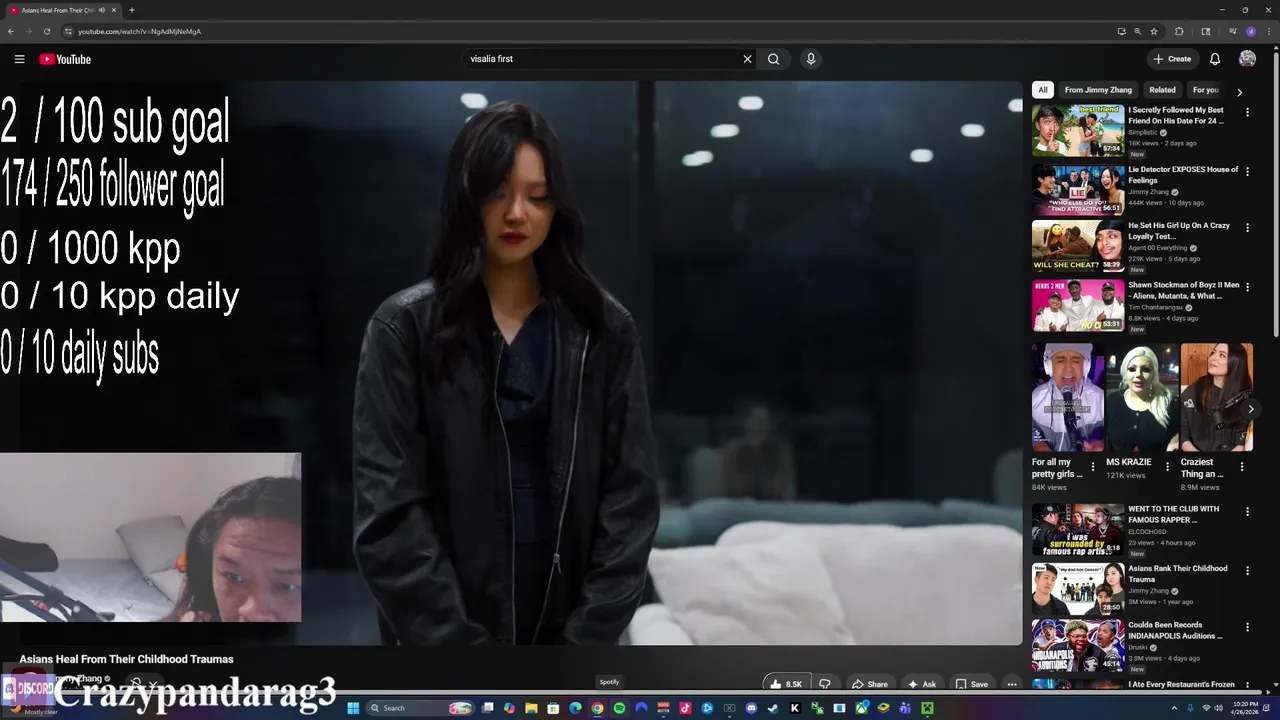Open TikTok taskbar icon
The image size is (1280, 720).
685,708
